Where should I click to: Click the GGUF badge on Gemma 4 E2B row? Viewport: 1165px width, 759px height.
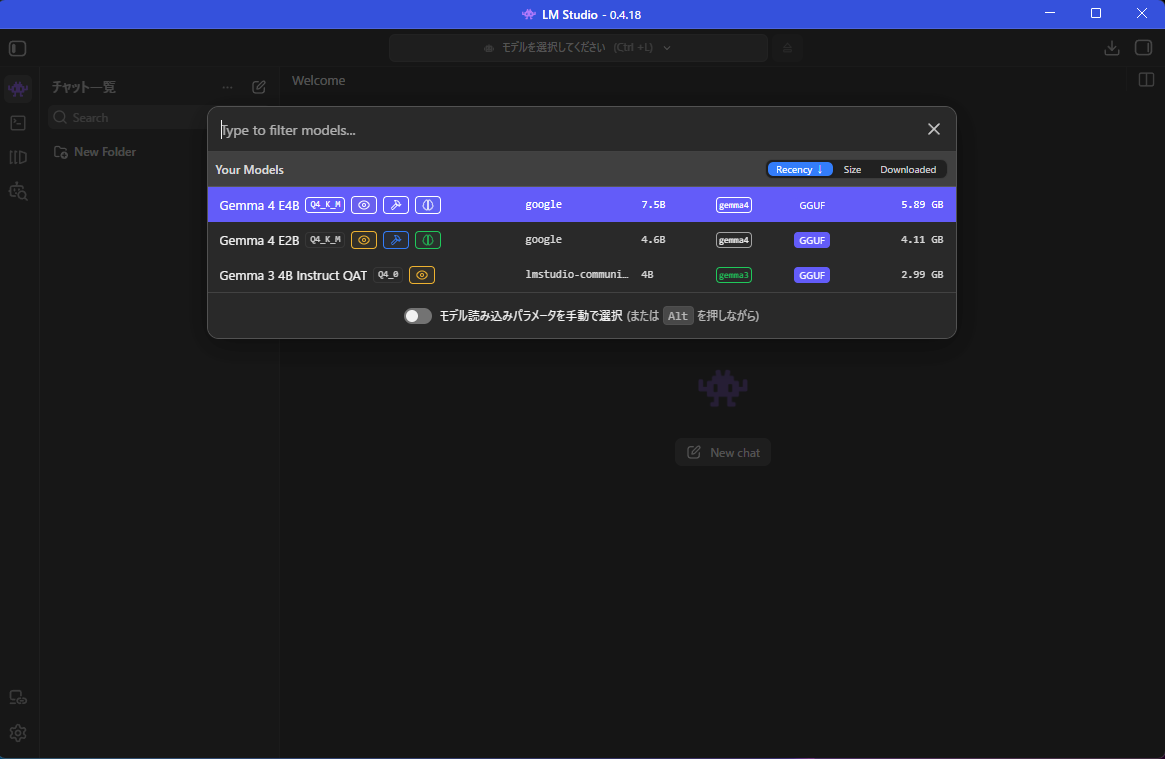tap(811, 240)
